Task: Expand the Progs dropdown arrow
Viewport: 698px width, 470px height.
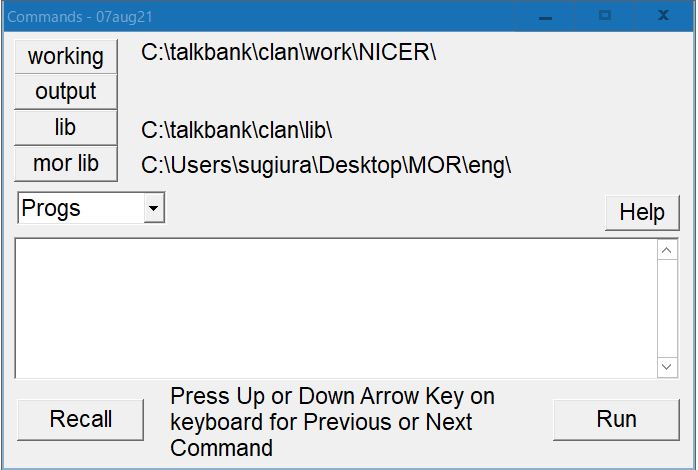Action: 153,208
